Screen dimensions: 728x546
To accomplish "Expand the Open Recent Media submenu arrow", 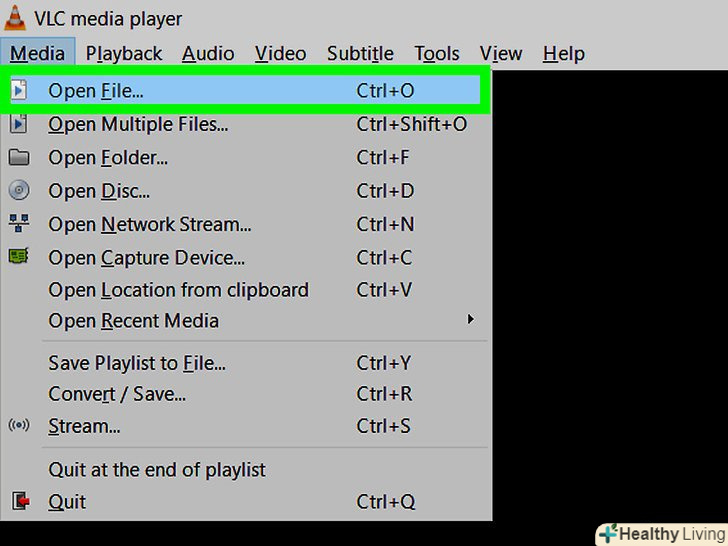I will [470, 320].
